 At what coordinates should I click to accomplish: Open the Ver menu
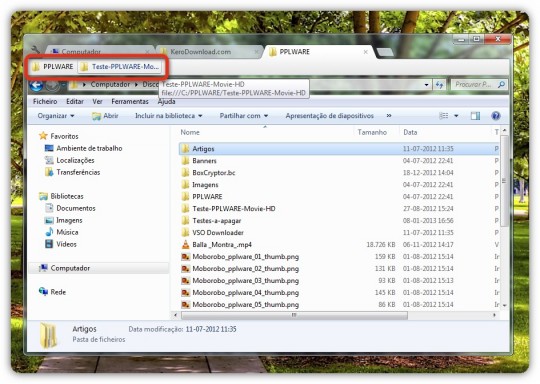97,102
